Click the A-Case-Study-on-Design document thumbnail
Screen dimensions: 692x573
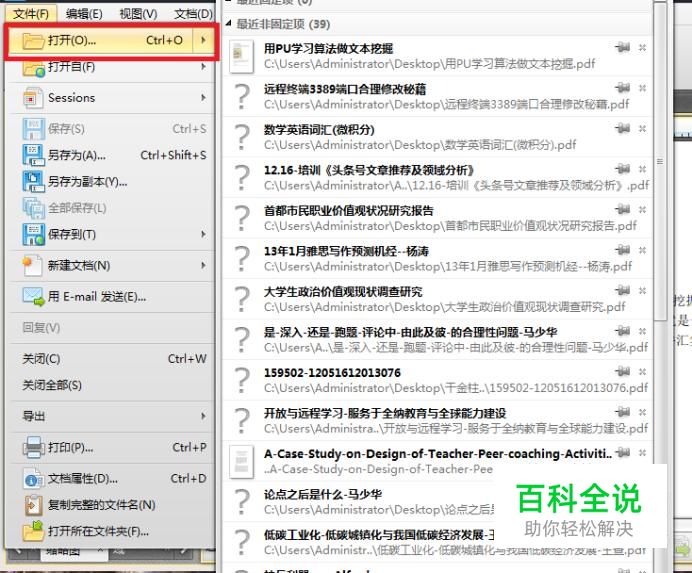241,462
